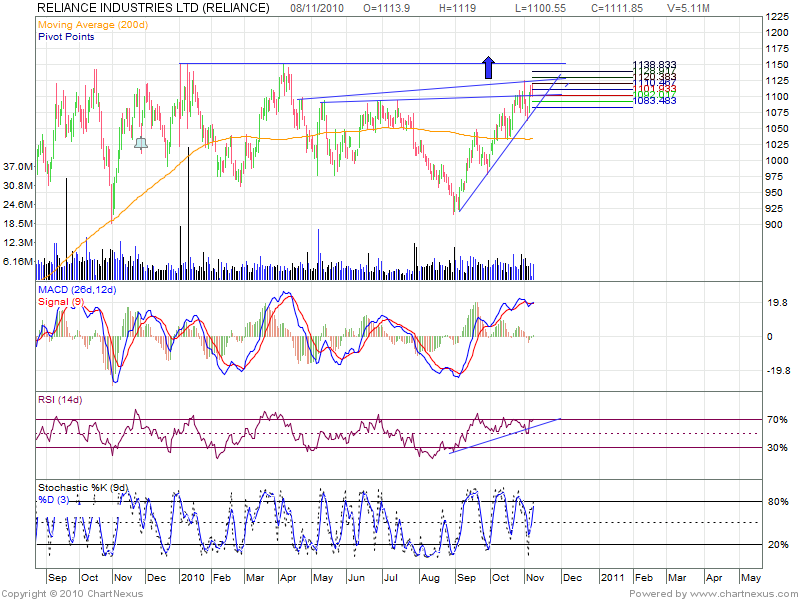Image resolution: width=800 pixels, height=600 pixels.
Task: Click the MACD (26d,12d) indicator label
Action: (77, 289)
